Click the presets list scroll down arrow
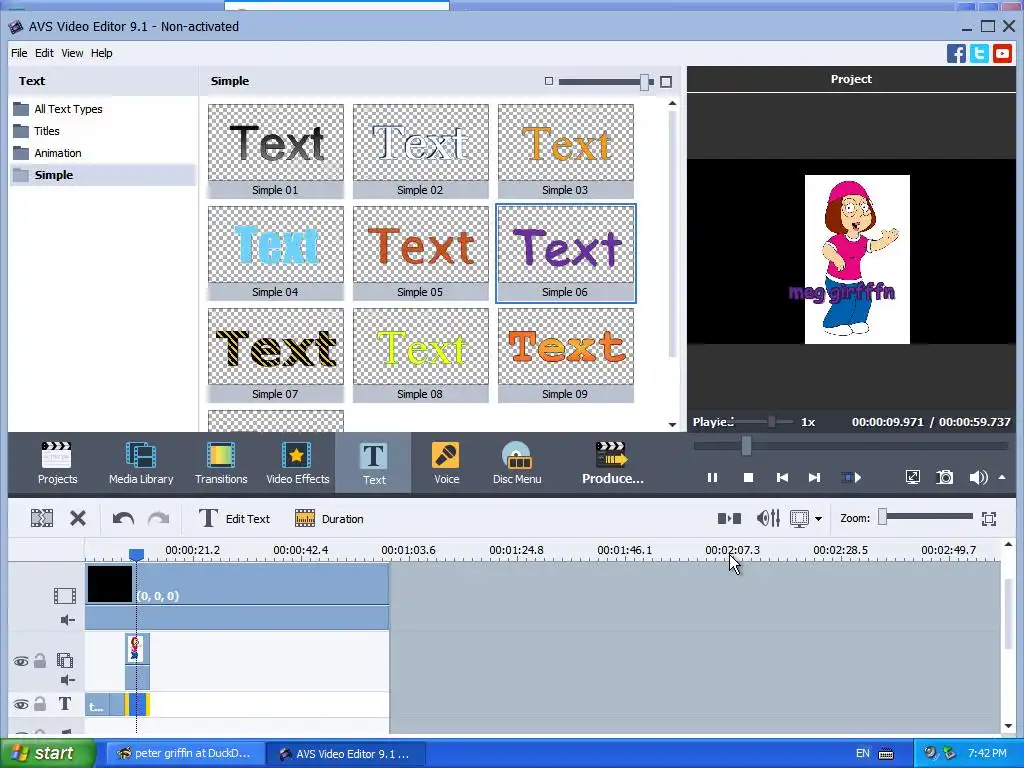 [x=673, y=424]
